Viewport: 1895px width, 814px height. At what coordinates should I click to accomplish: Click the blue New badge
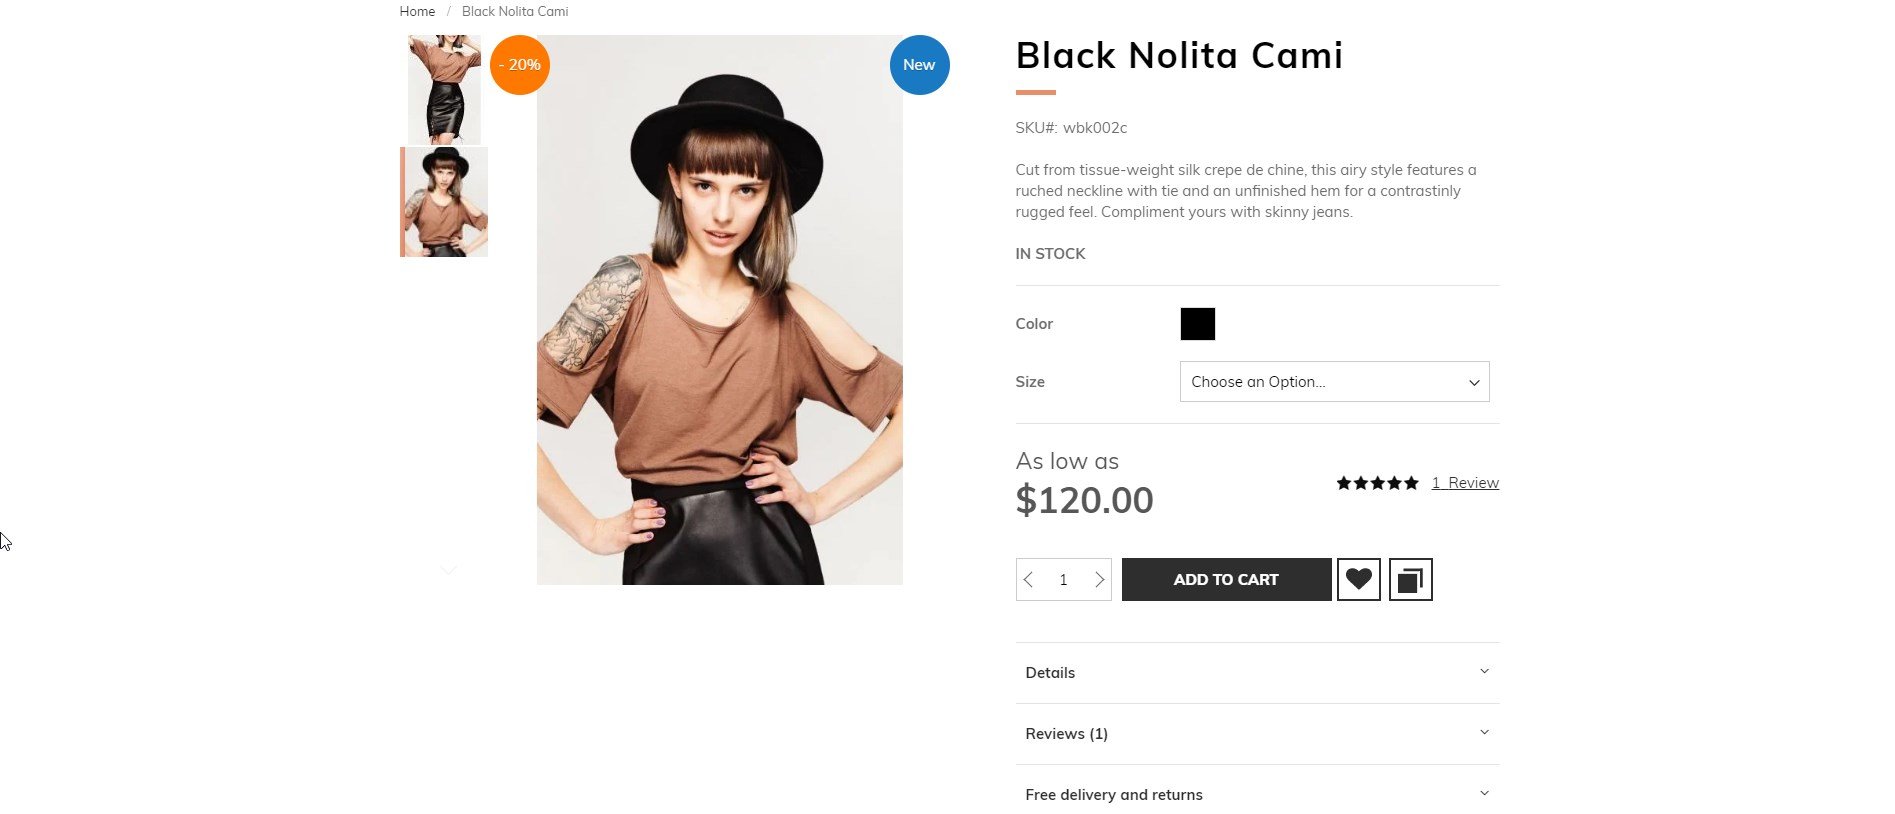919,65
